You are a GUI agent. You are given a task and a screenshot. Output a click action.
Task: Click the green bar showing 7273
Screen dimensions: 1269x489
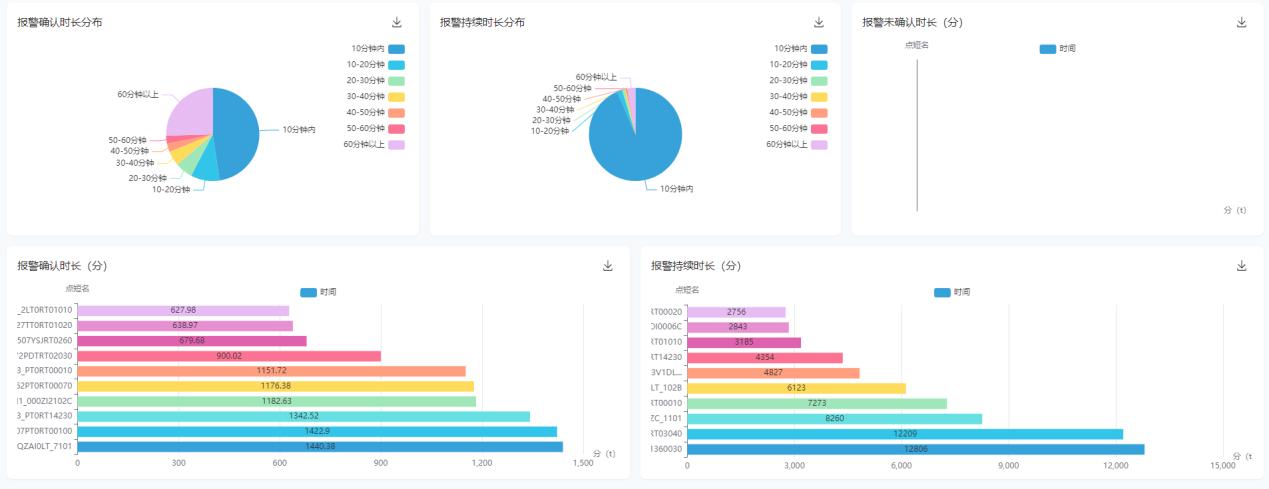click(x=816, y=404)
